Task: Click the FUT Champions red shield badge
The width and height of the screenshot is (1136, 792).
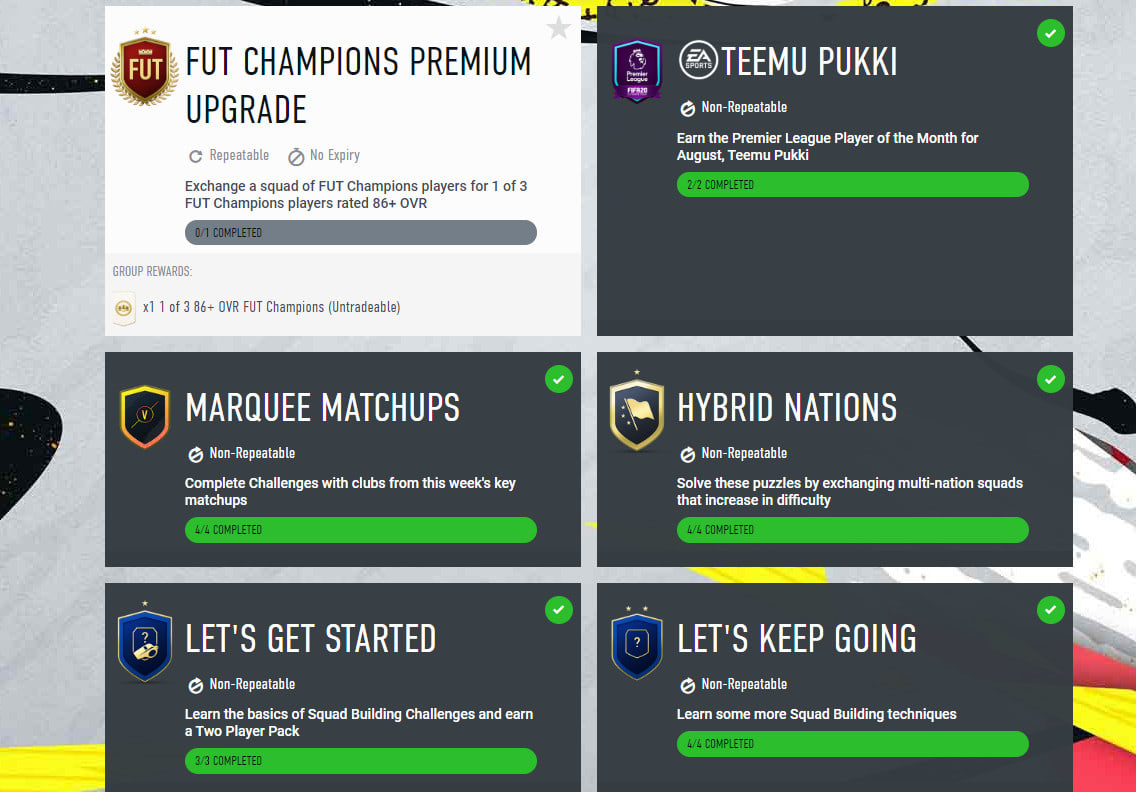Action: click(x=145, y=67)
